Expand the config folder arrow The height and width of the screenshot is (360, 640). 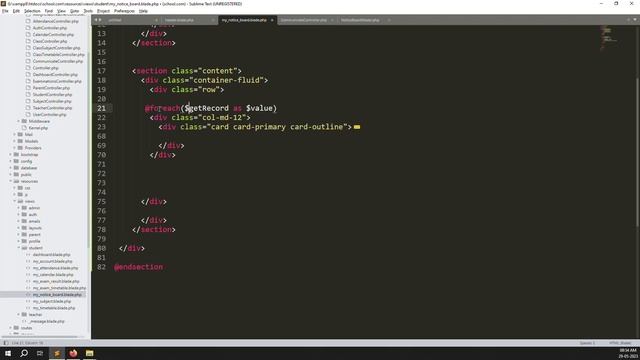click(x=11, y=161)
